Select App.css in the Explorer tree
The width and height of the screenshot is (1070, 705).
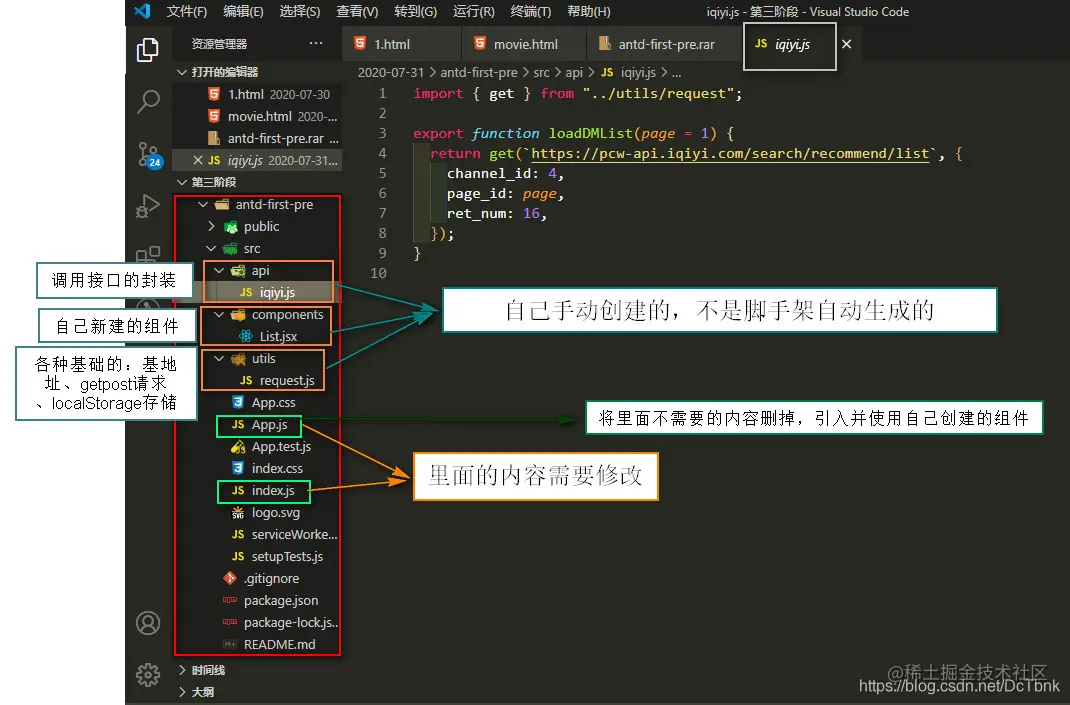click(x=276, y=402)
